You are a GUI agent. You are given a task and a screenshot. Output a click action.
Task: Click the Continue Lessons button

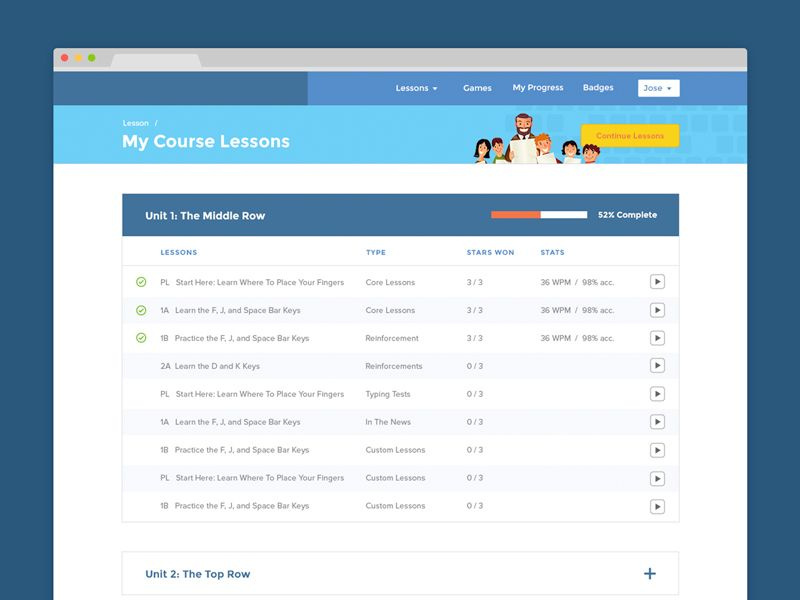pyautogui.click(x=631, y=135)
